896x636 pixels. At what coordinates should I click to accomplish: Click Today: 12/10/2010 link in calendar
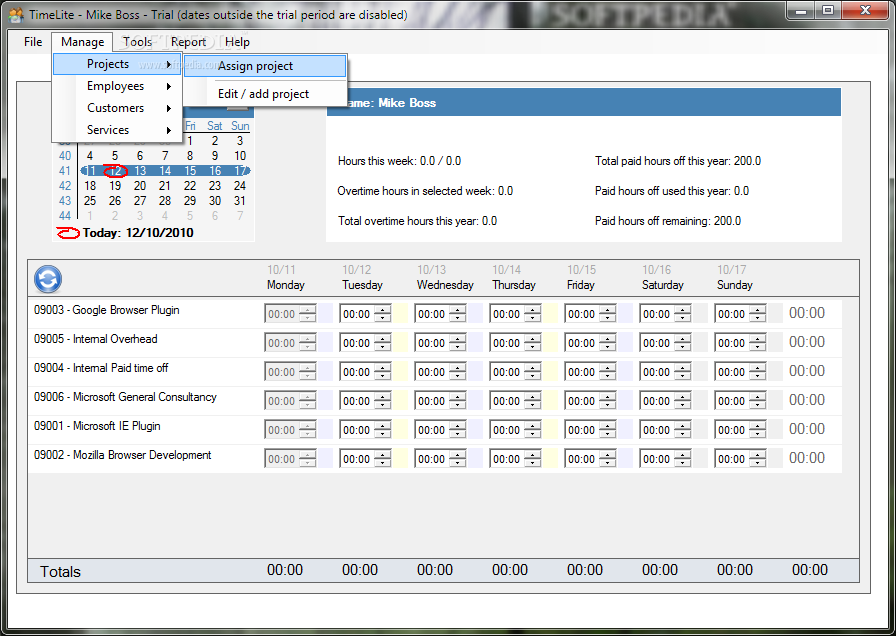[x=138, y=233]
